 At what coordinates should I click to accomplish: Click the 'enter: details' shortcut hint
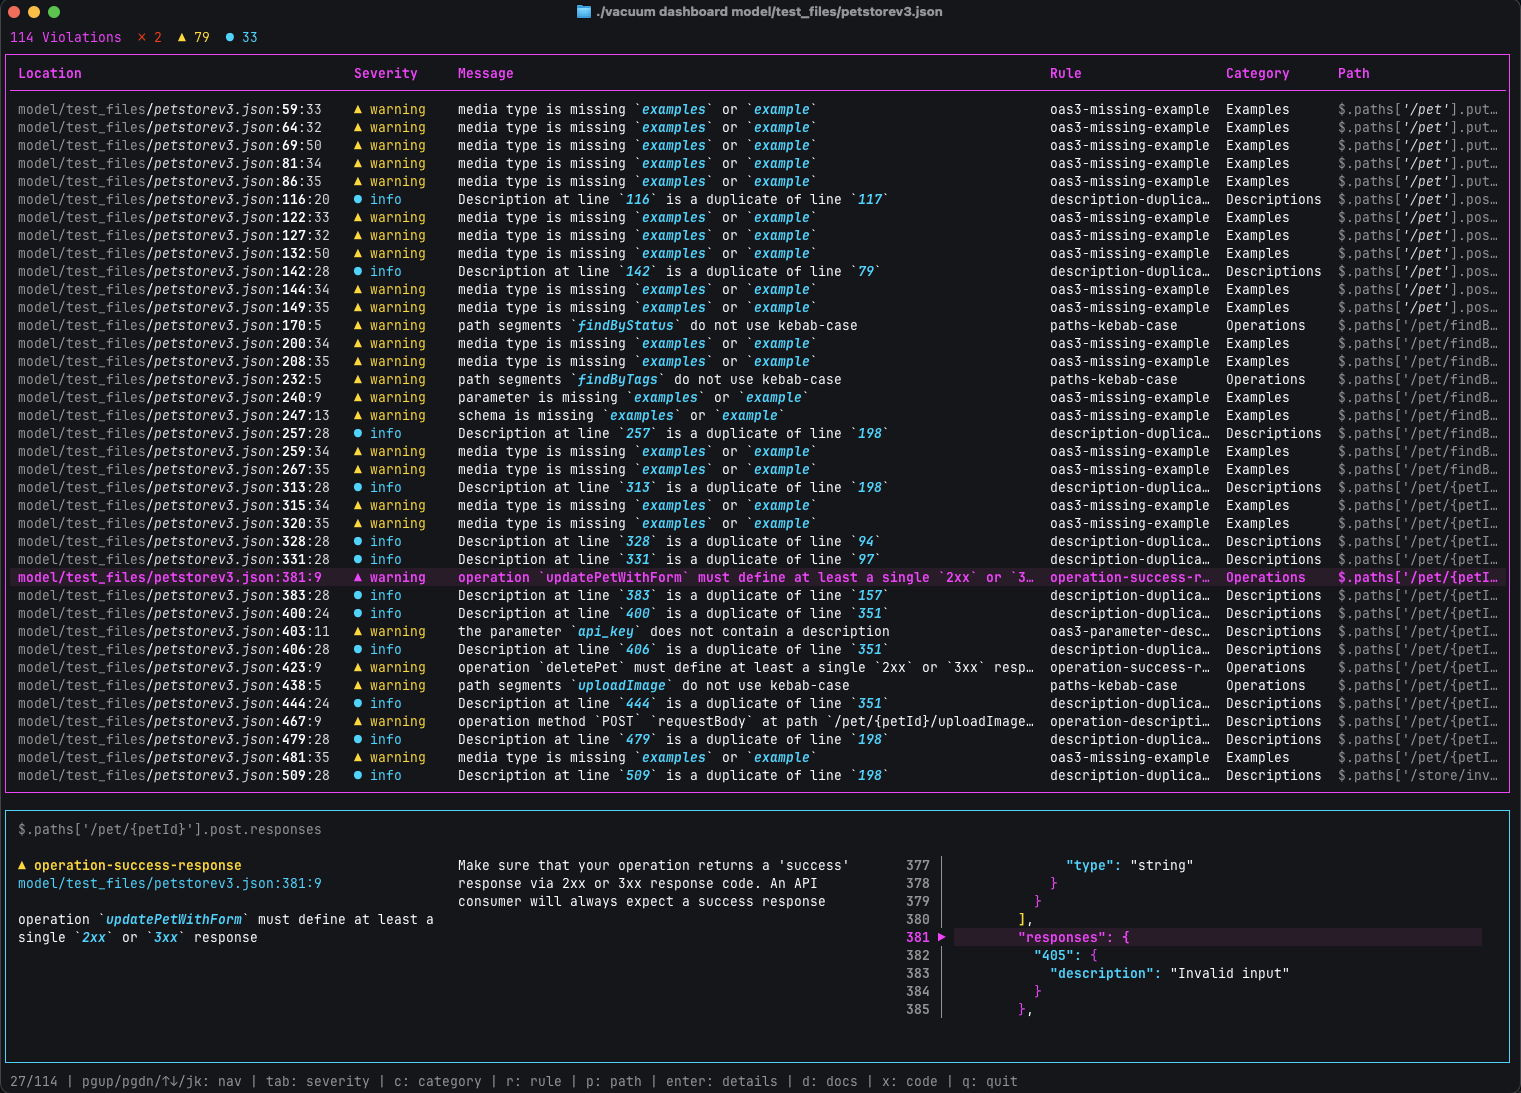(x=722, y=1082)
